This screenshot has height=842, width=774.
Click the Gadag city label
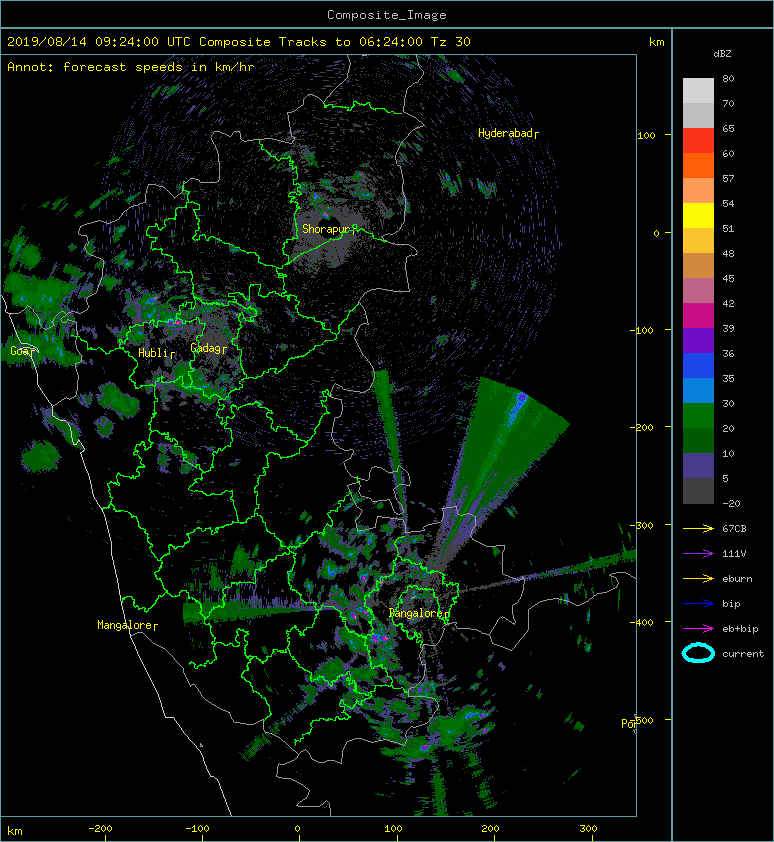[206, 348]
